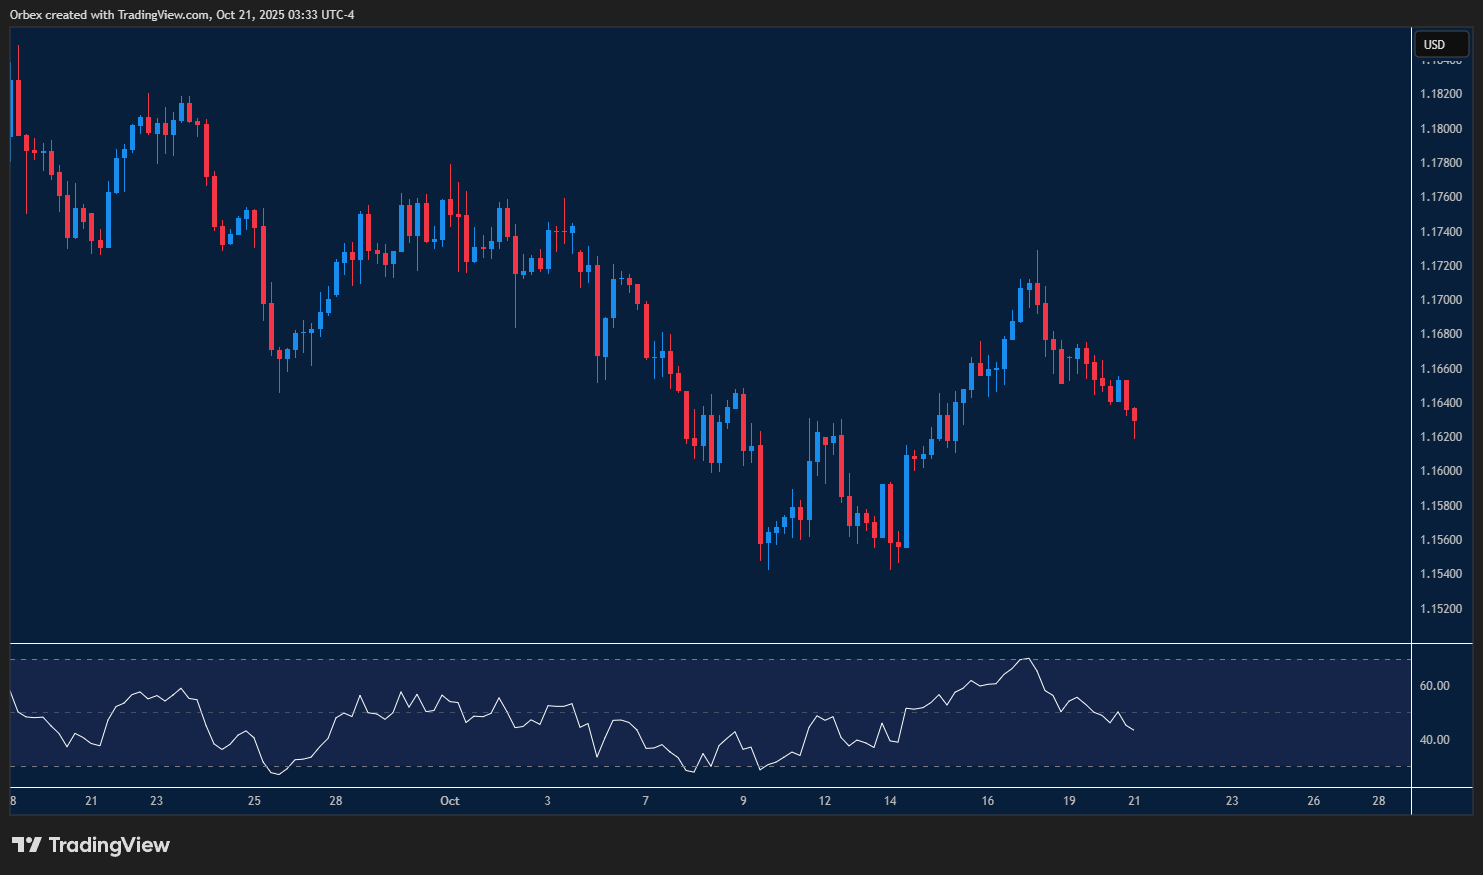Image resolution: width=1483 pixels, height=875 pixels.
Task: Select date 19 on the time axis
Action: 1069,801
